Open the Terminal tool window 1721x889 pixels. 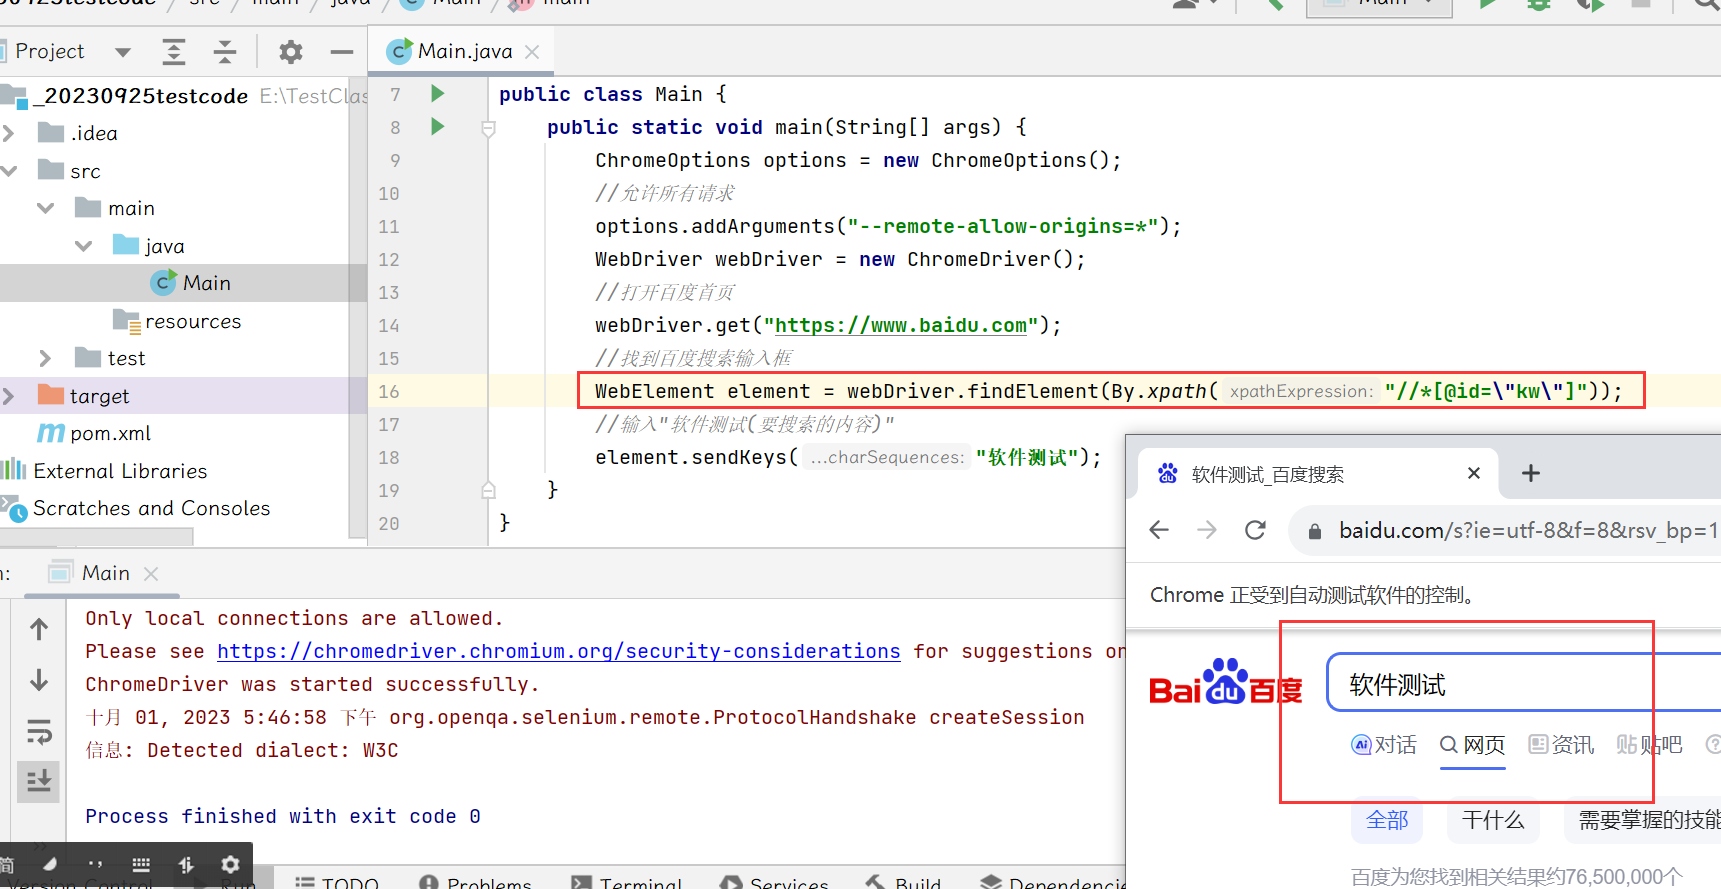click(x=627, y=883)
